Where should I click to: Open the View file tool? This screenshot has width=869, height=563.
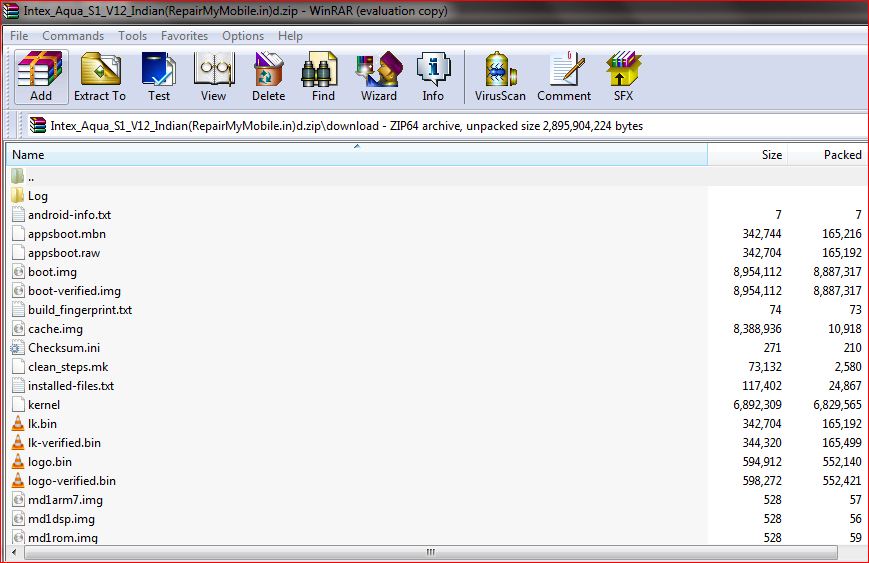click(213, 76)
